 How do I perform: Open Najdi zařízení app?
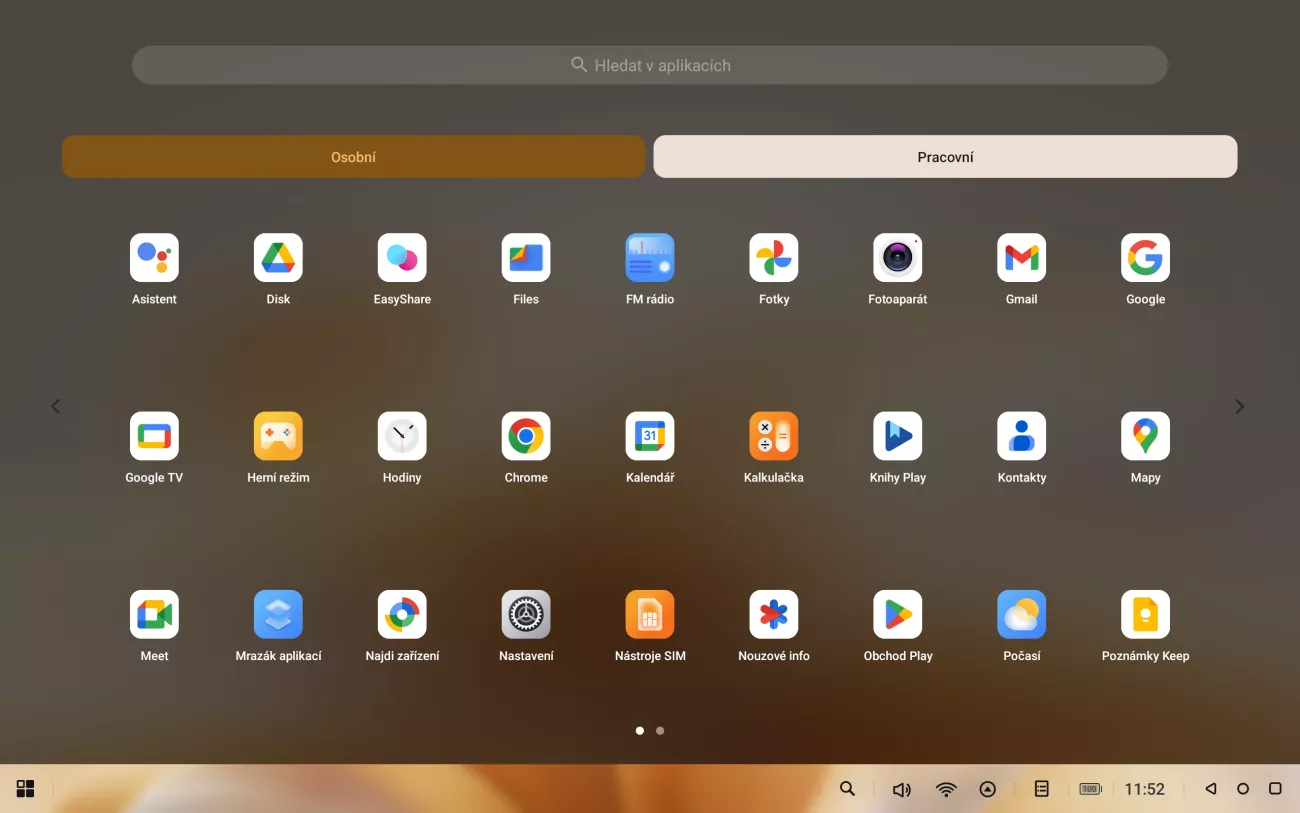coord(402,614)
